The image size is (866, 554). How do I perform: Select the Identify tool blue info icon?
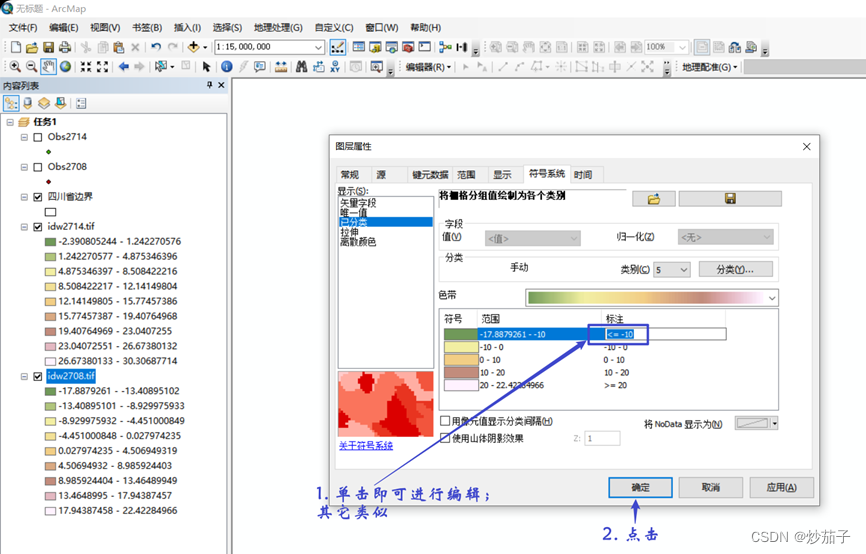tap(226, 67)
